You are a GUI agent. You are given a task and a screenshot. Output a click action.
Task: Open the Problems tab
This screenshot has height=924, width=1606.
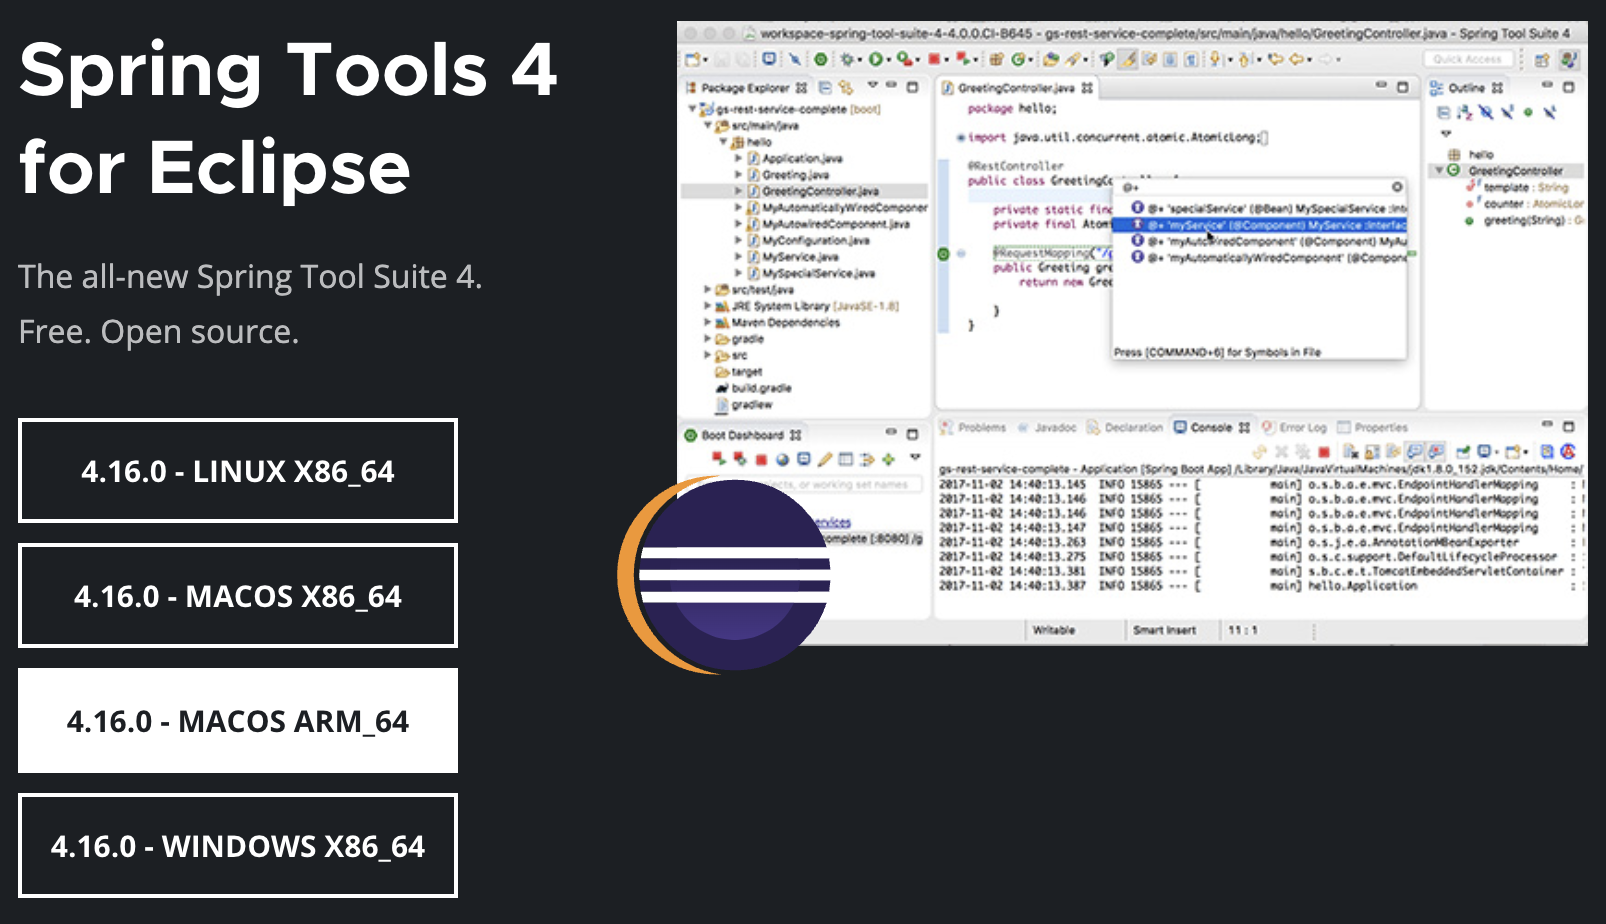pyautogui.click(x=973, y=427)
